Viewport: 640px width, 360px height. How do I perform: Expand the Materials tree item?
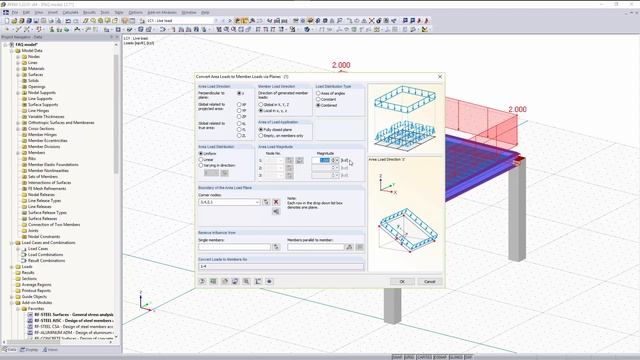coord(18,69)
